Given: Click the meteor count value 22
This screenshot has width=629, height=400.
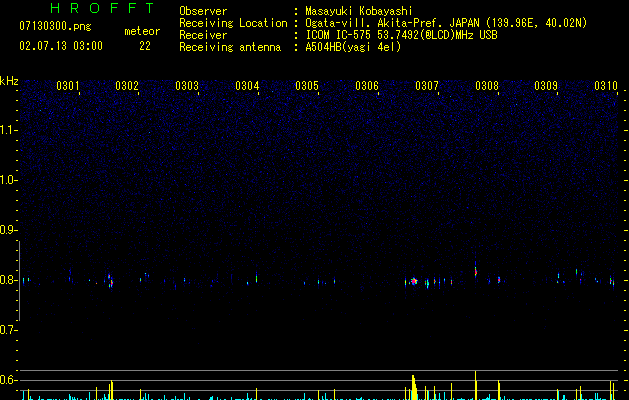Looking at the screenshot, I should [x=145, y=46].
